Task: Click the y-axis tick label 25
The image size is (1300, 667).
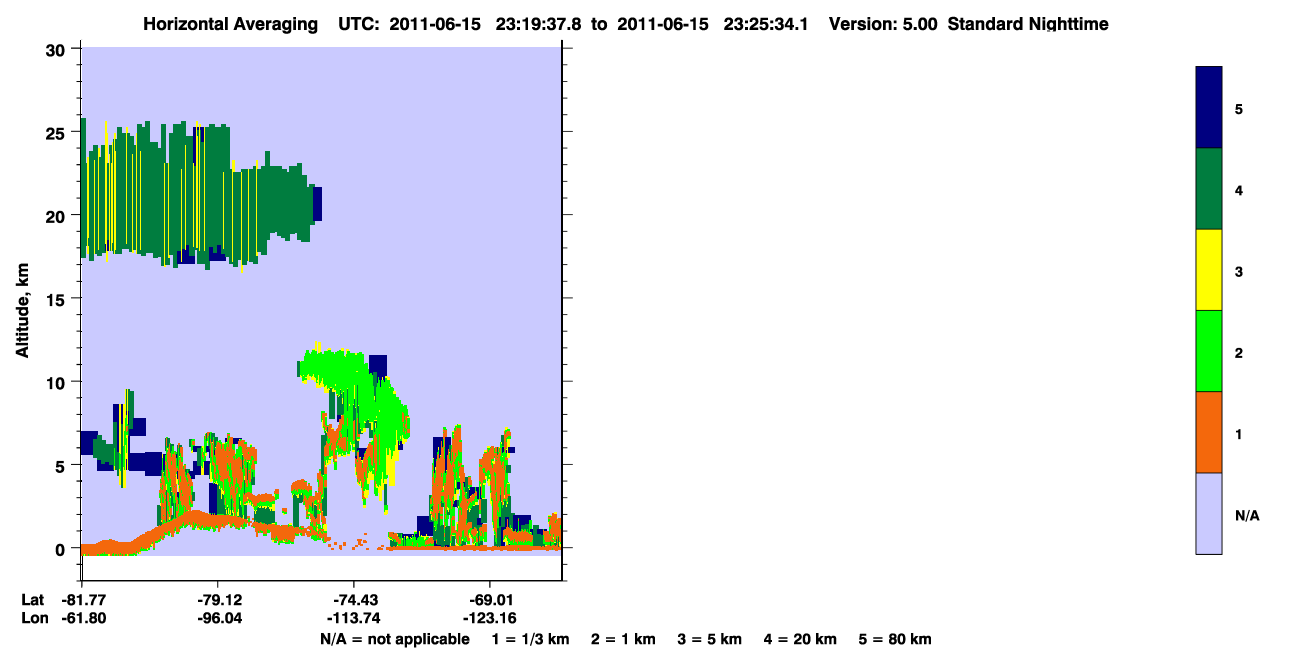Action: click(57, 133)
